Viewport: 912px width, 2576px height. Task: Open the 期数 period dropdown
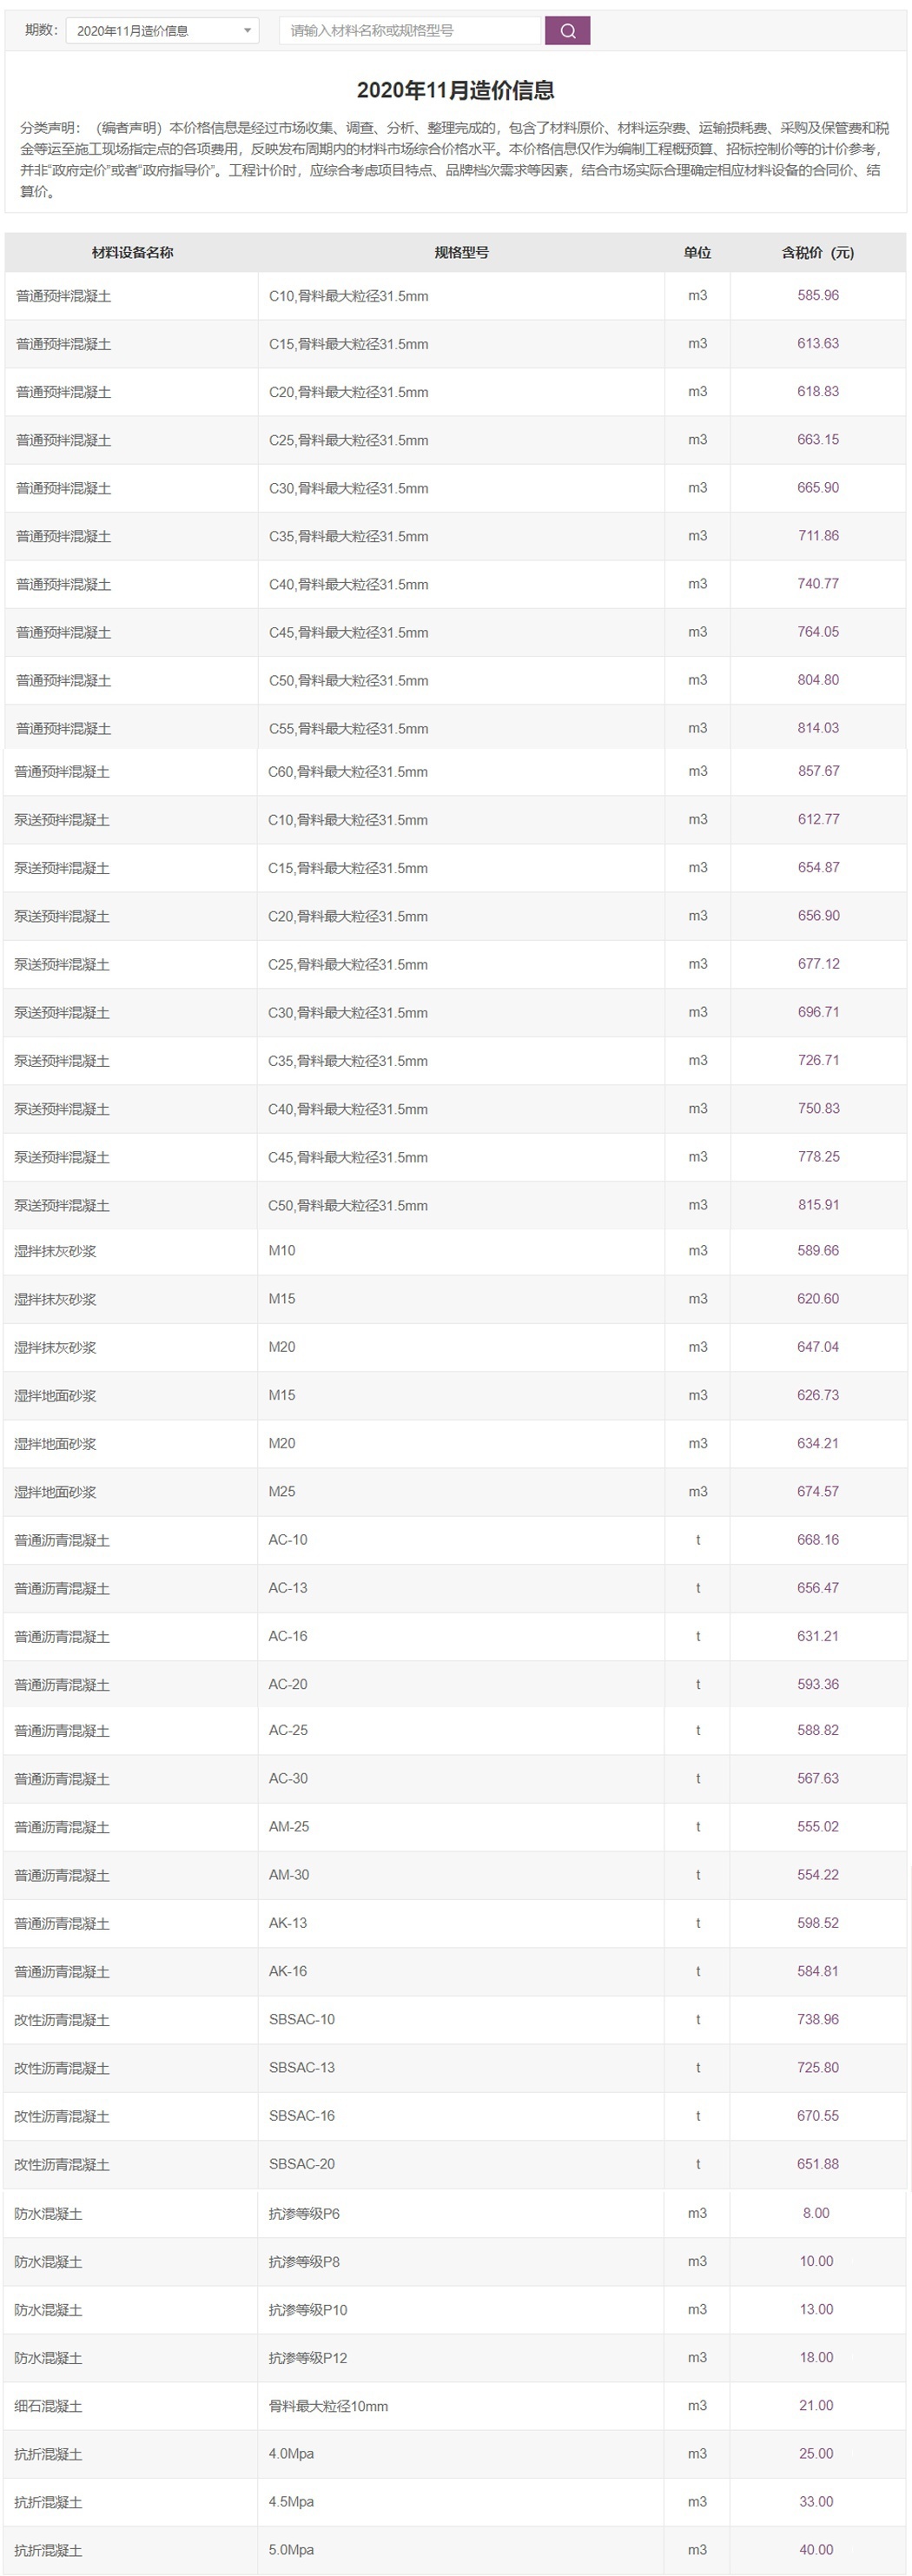pos(162,31)
